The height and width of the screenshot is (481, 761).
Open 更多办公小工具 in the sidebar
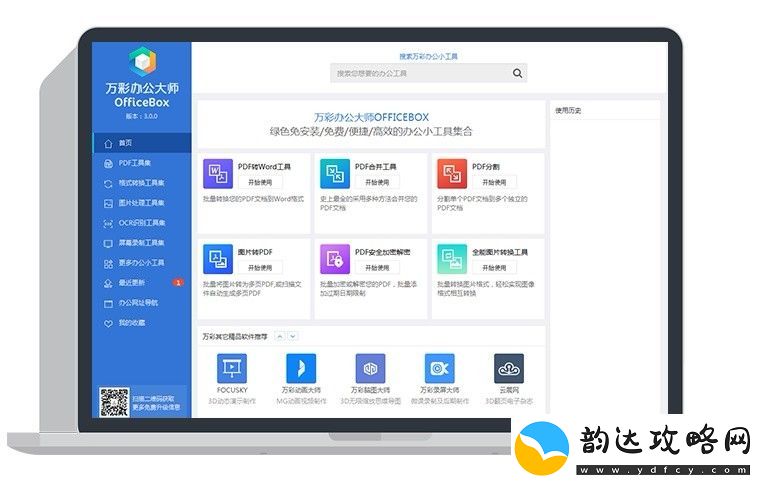142,263
